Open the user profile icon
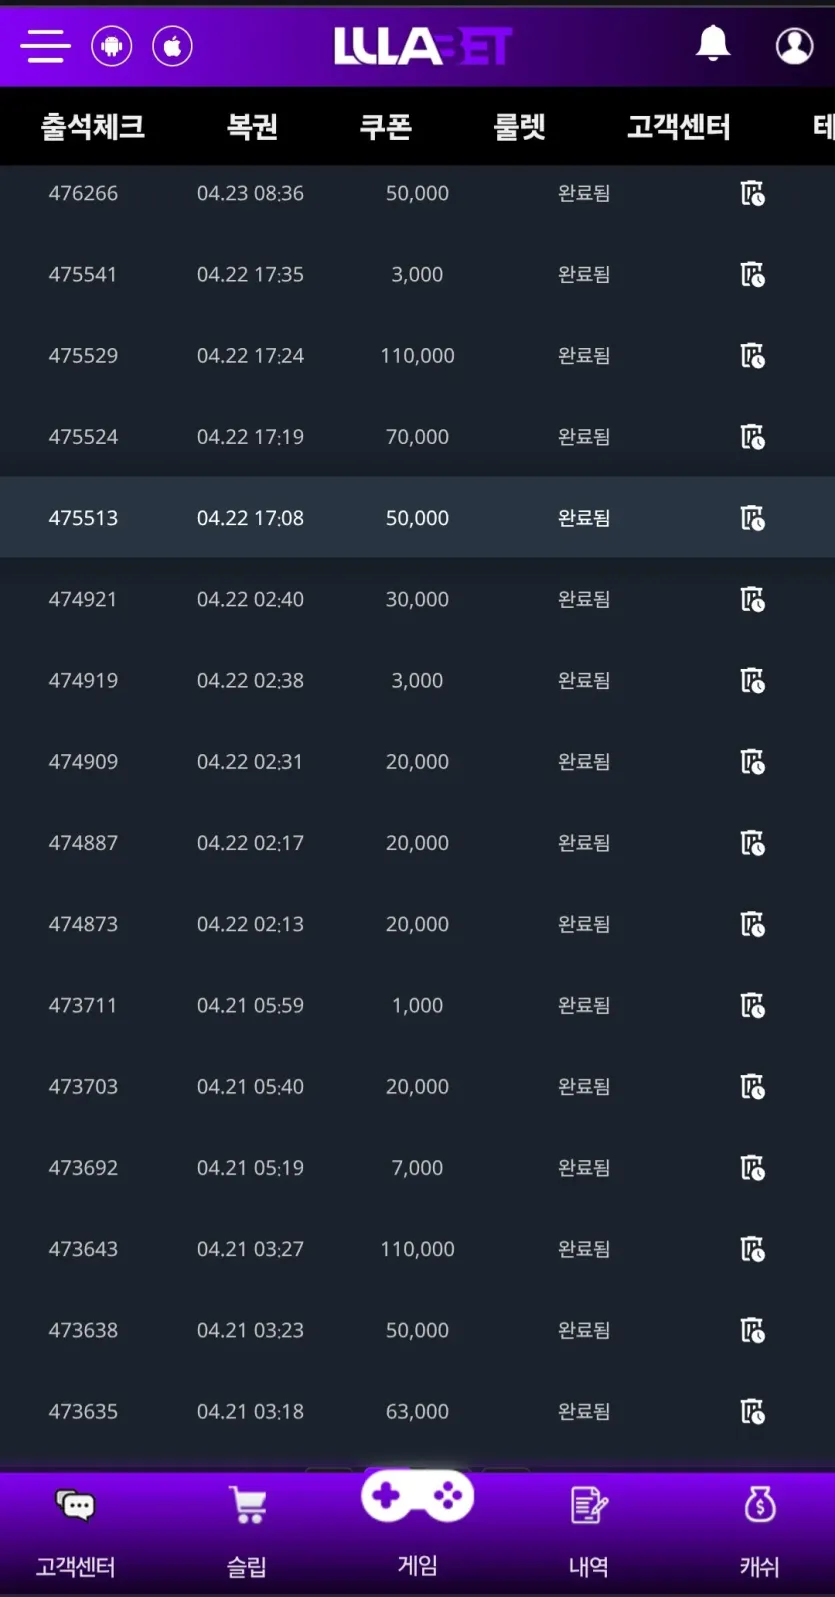The height and width of the screenshot is (1597, 835). tap(794, 45)
